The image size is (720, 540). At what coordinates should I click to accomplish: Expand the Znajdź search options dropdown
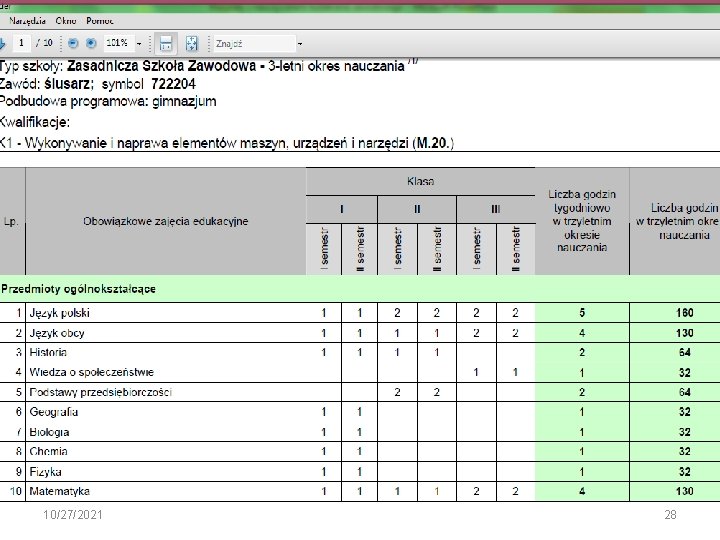point(300,44)
